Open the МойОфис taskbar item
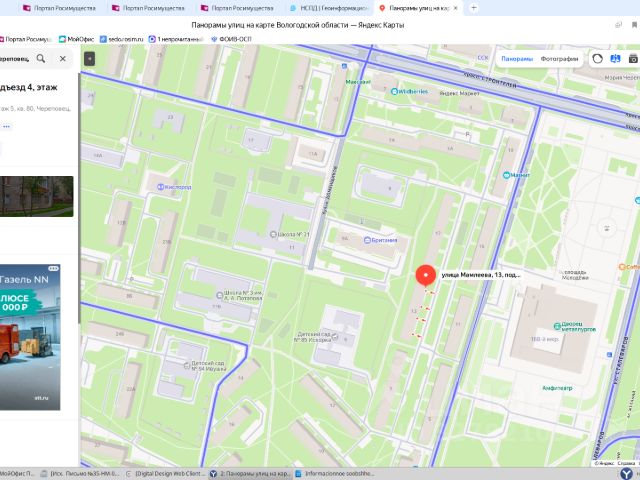Viewport: 640px width, 480px height. point(18,473)
